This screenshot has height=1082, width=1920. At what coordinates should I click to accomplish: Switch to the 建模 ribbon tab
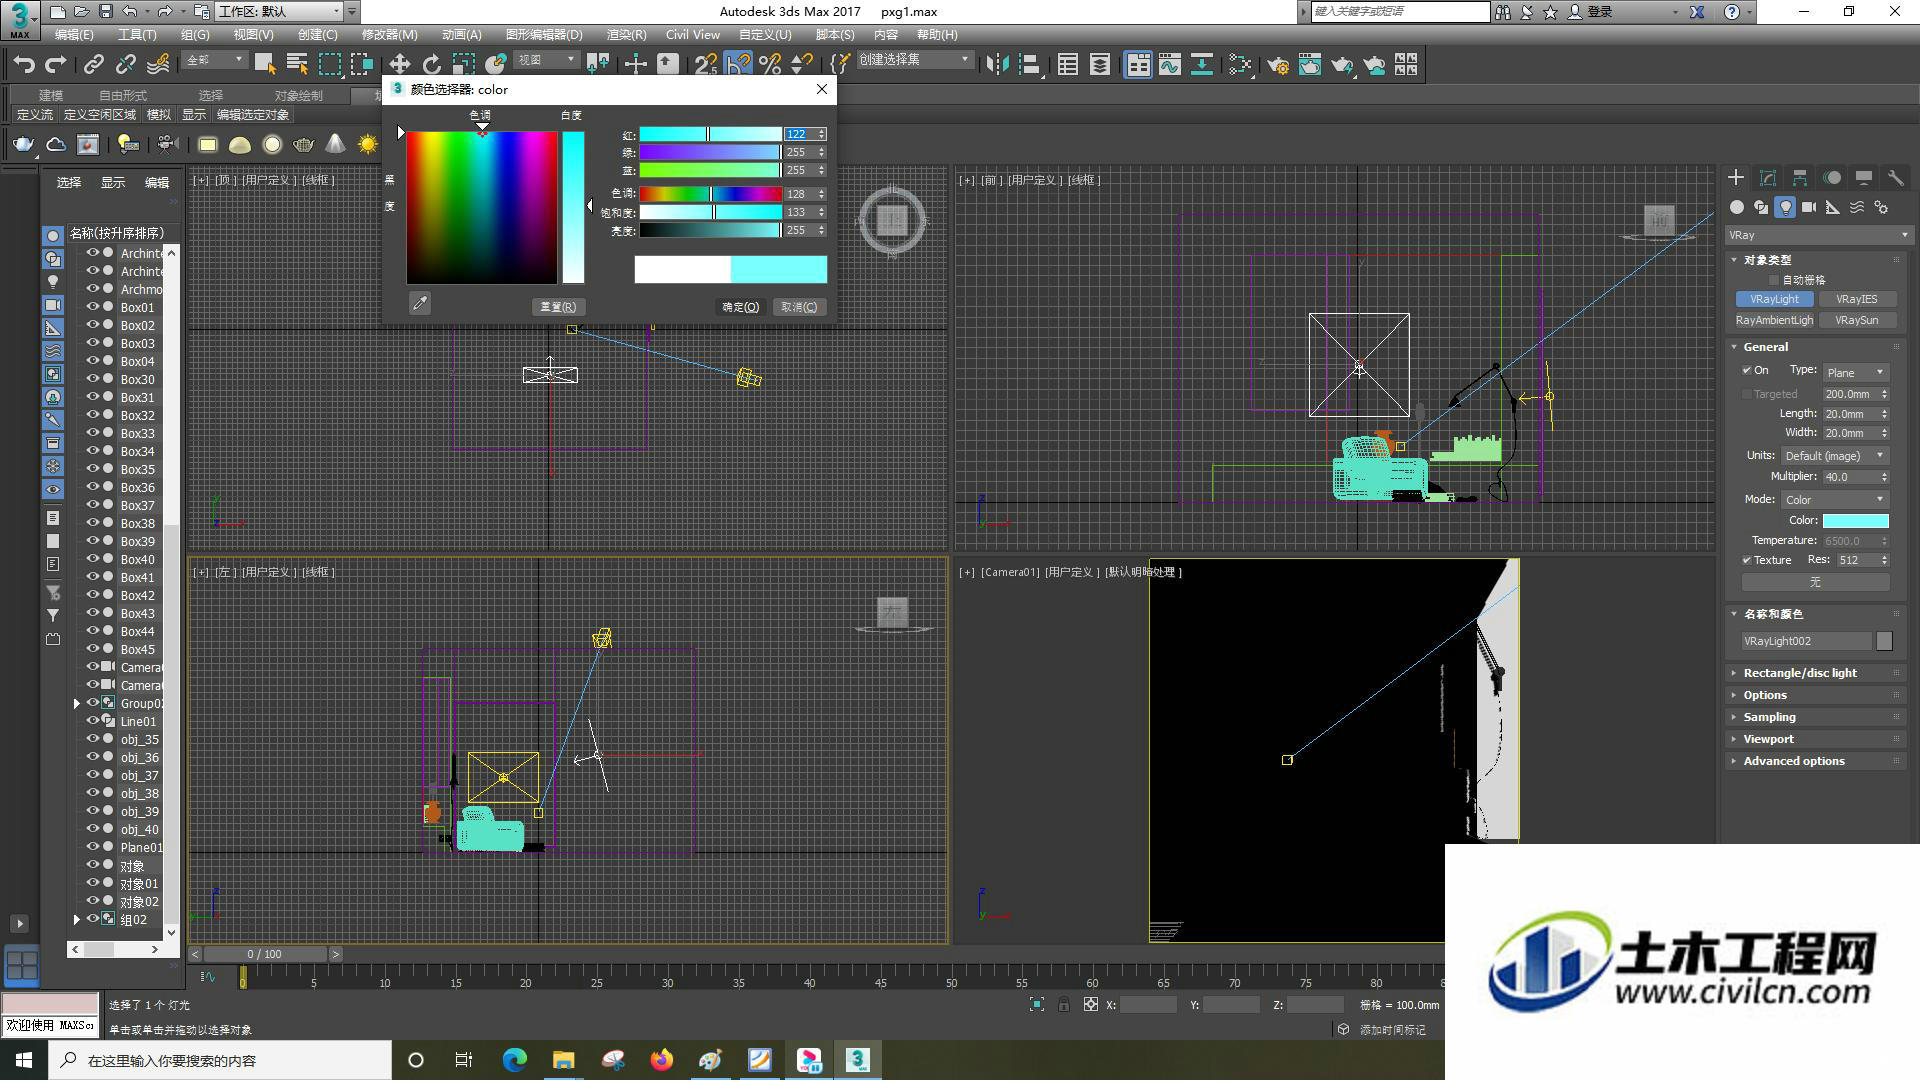(50, 95)
